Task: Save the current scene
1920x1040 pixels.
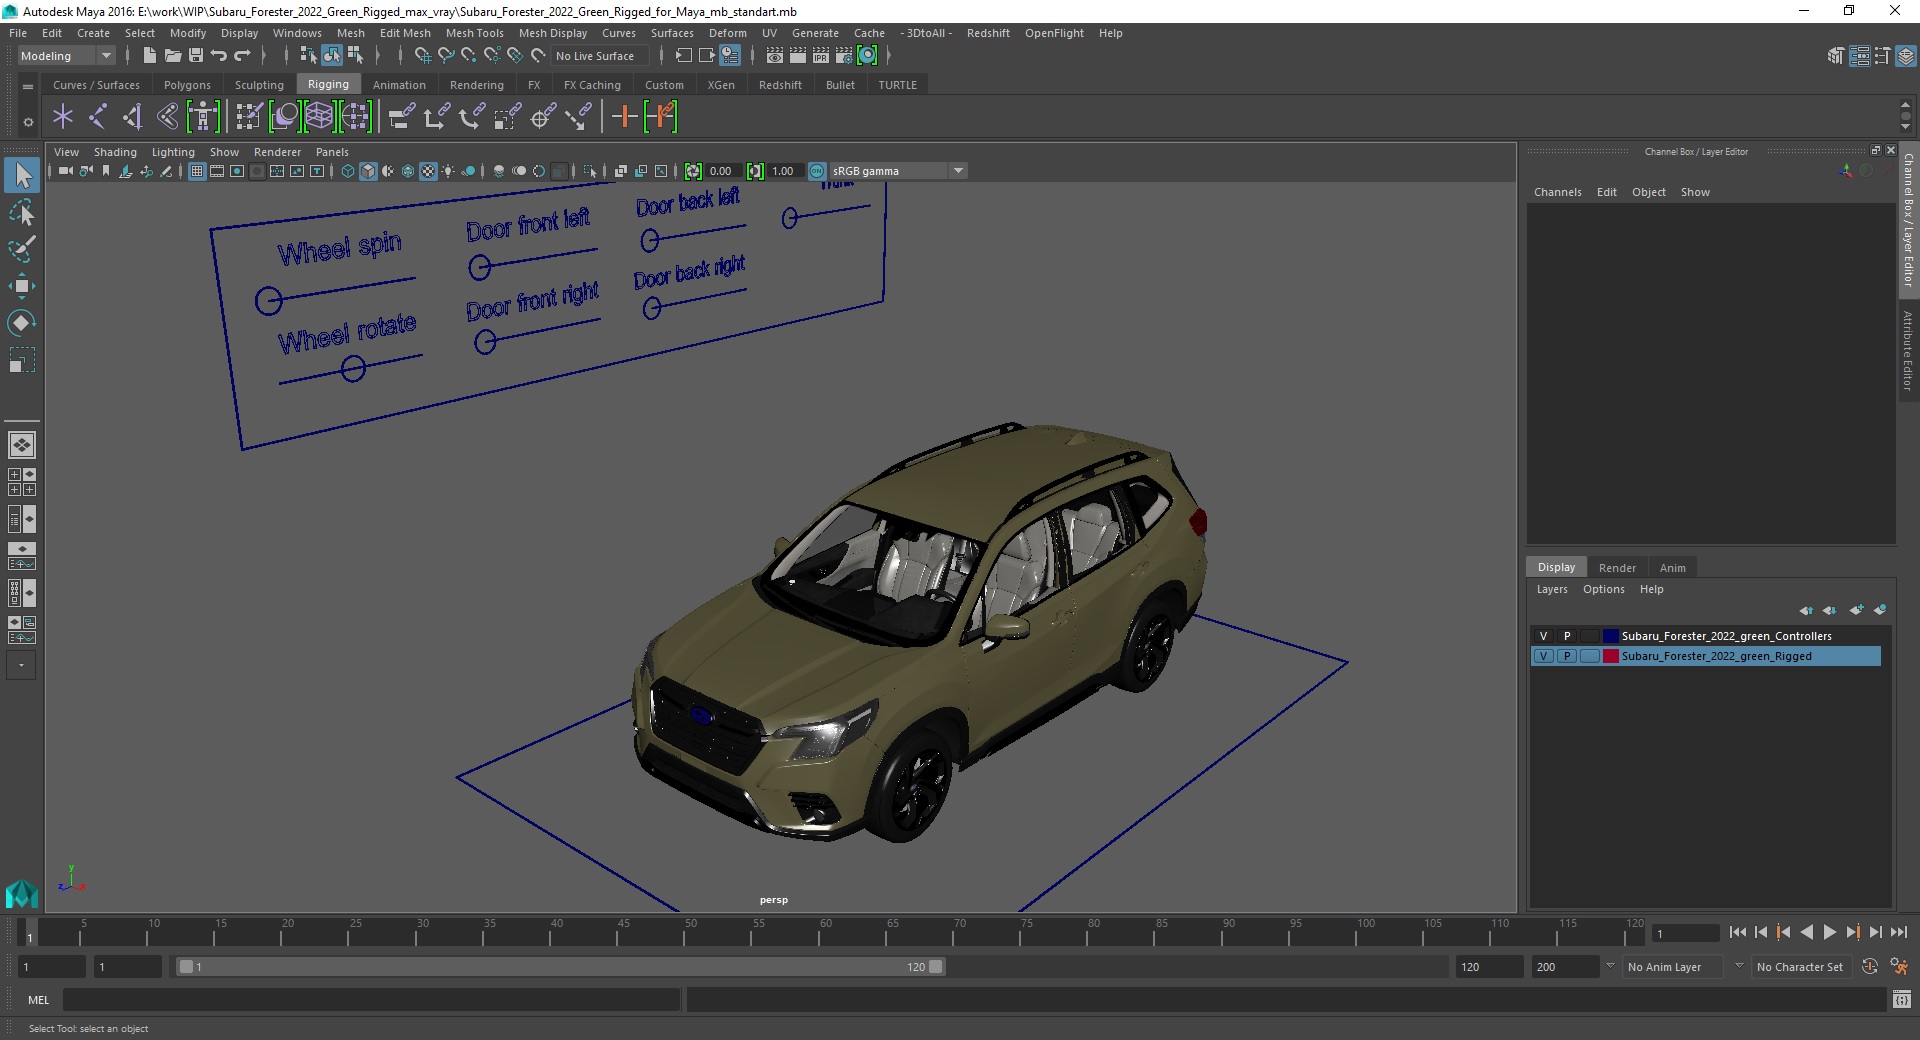Action: pyautogui.click(x=195, y=56)
